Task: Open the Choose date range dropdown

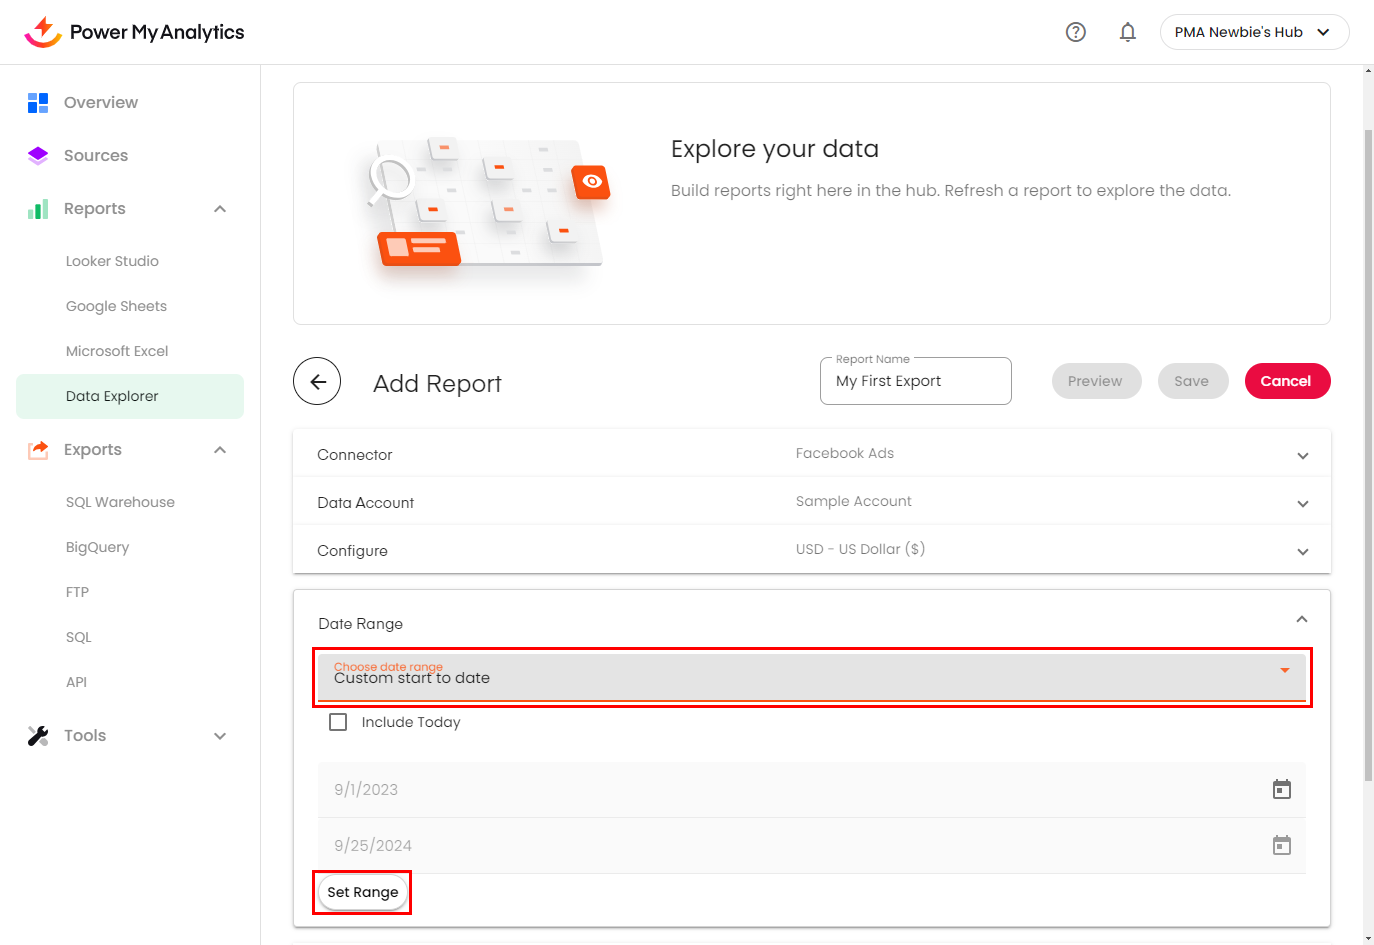Action: pyautogui.click(x=811, y=677)
